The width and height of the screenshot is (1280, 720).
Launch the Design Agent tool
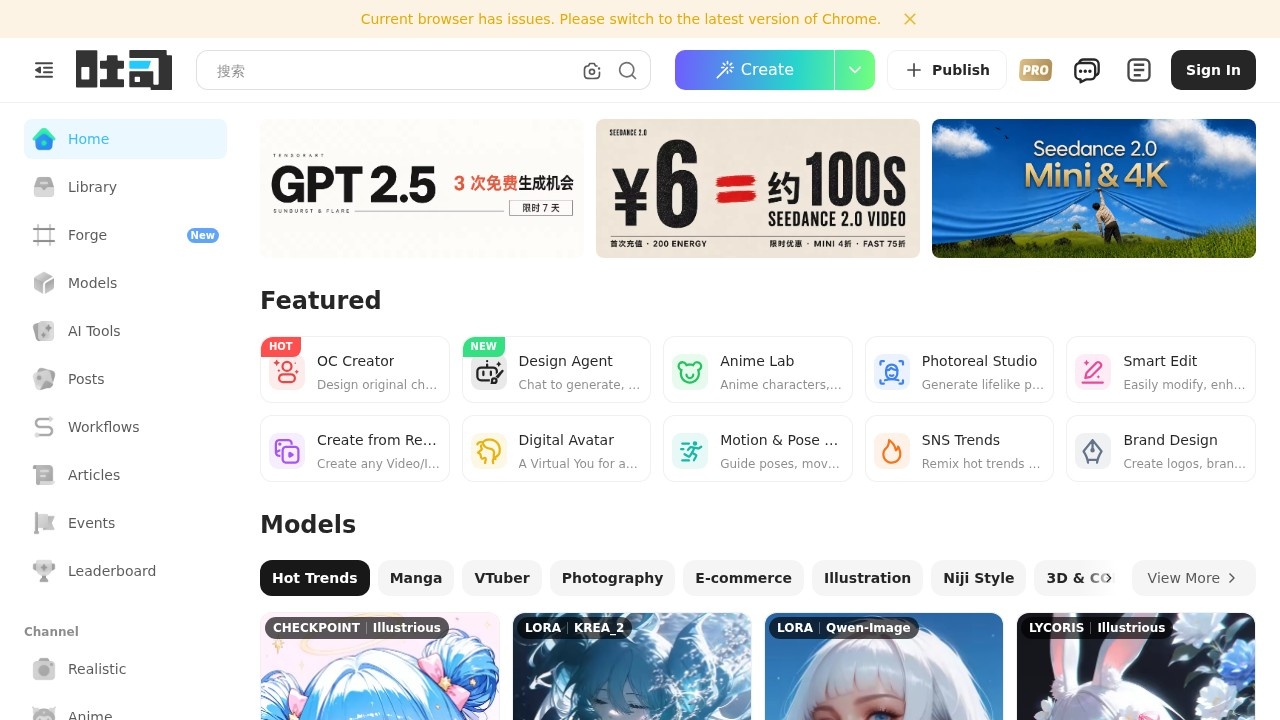(x=556, y=370)
